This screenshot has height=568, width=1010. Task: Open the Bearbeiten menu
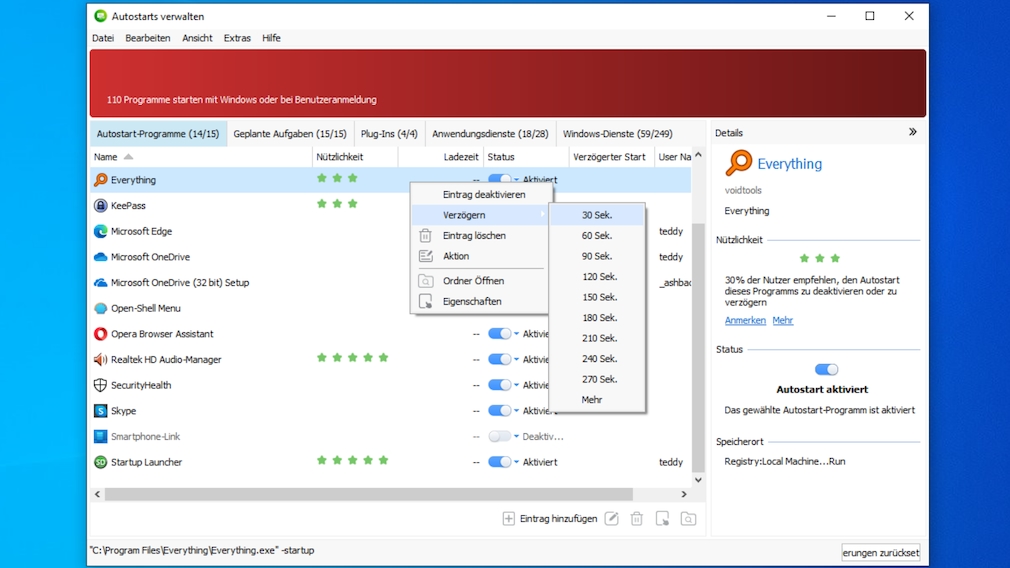point(148,38)
